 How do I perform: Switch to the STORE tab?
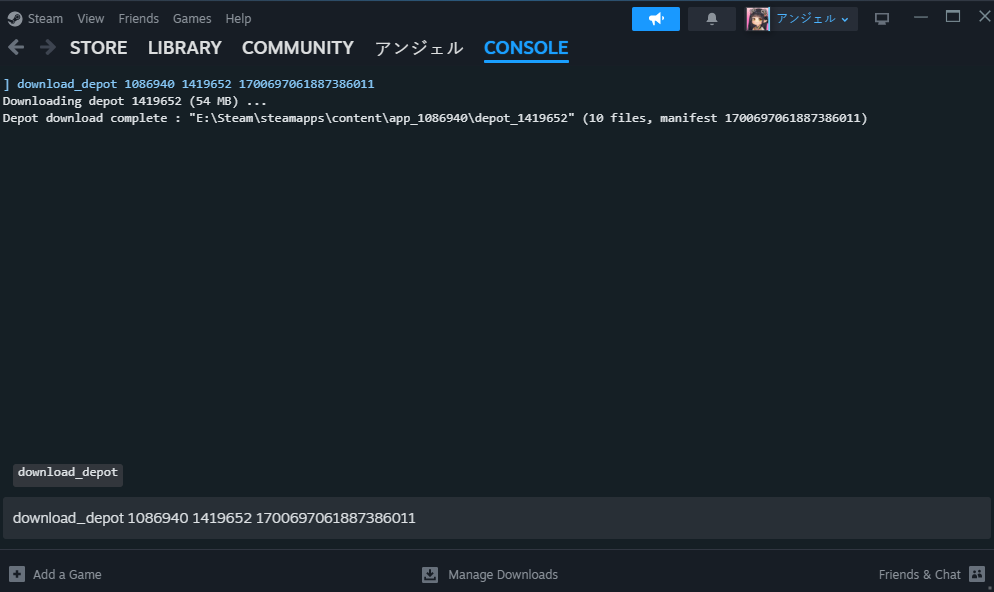98,48
